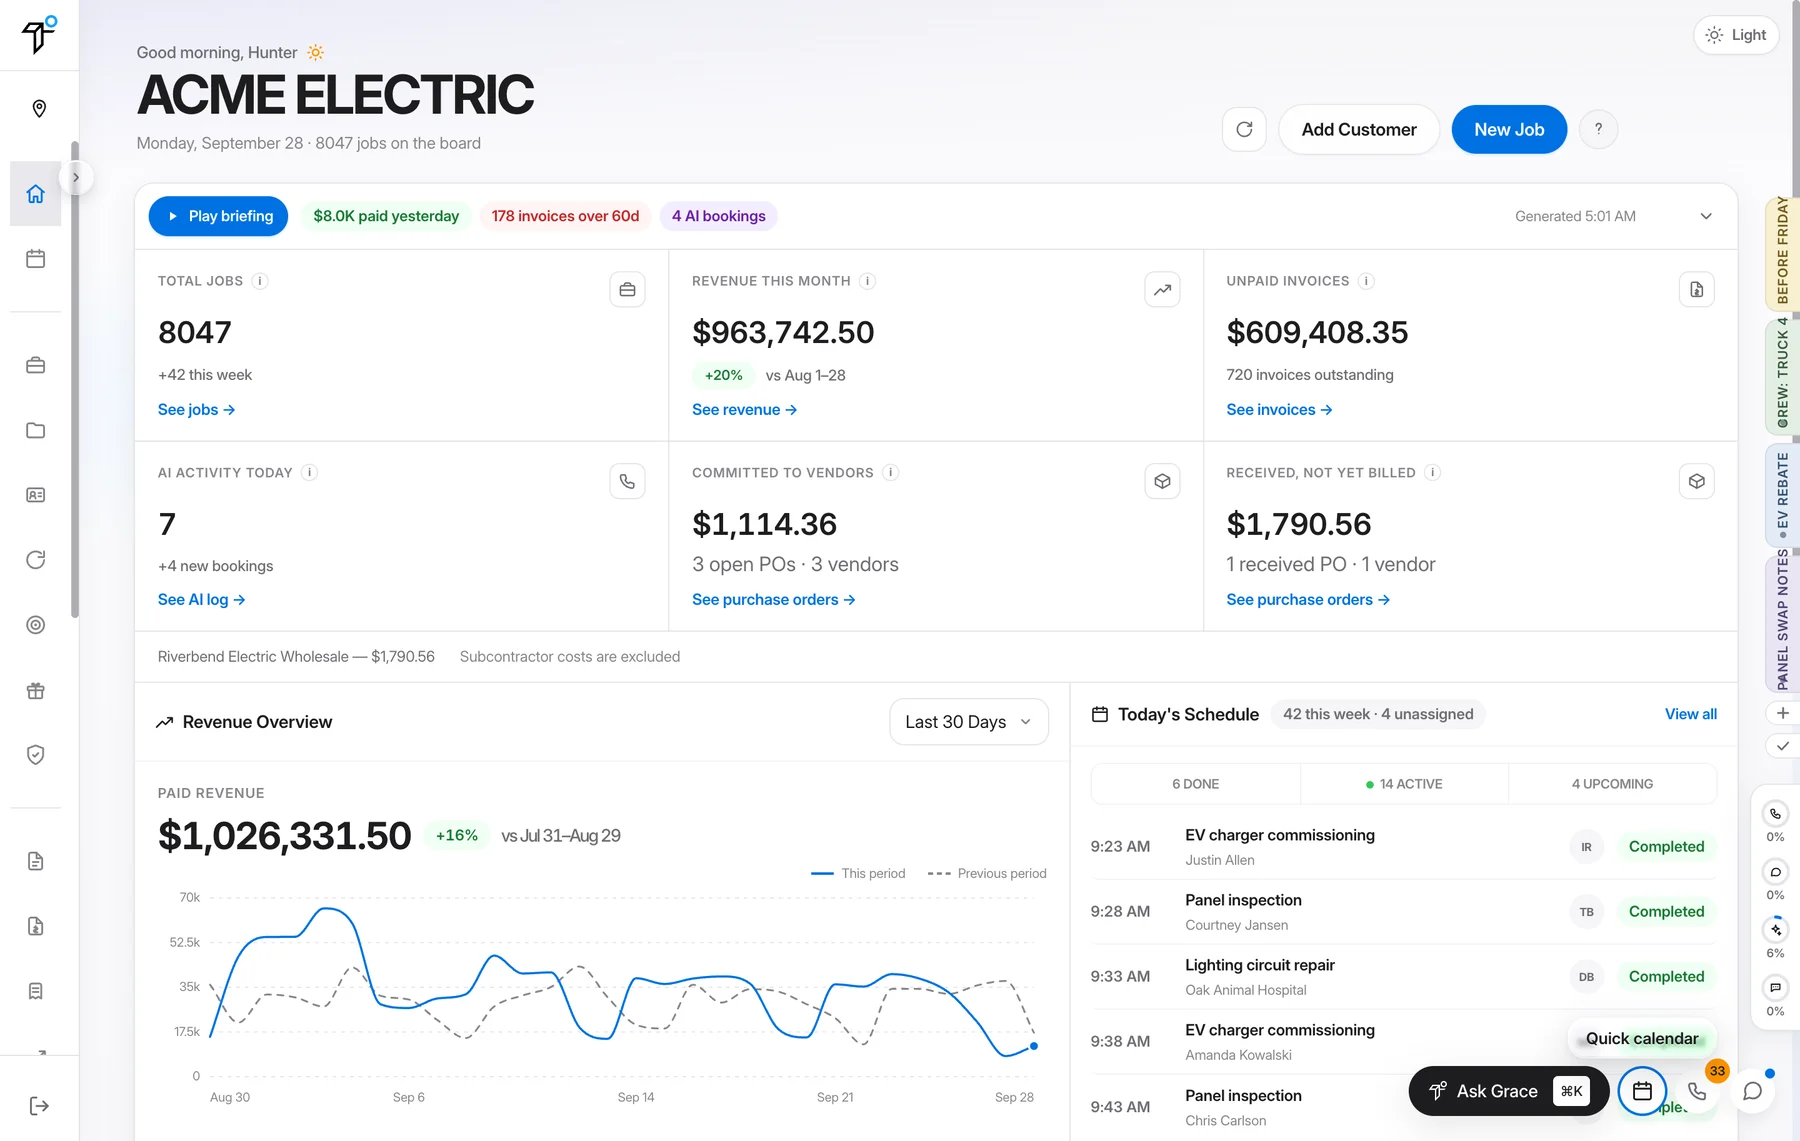Follow the See jobs link

tap(196, 410)
